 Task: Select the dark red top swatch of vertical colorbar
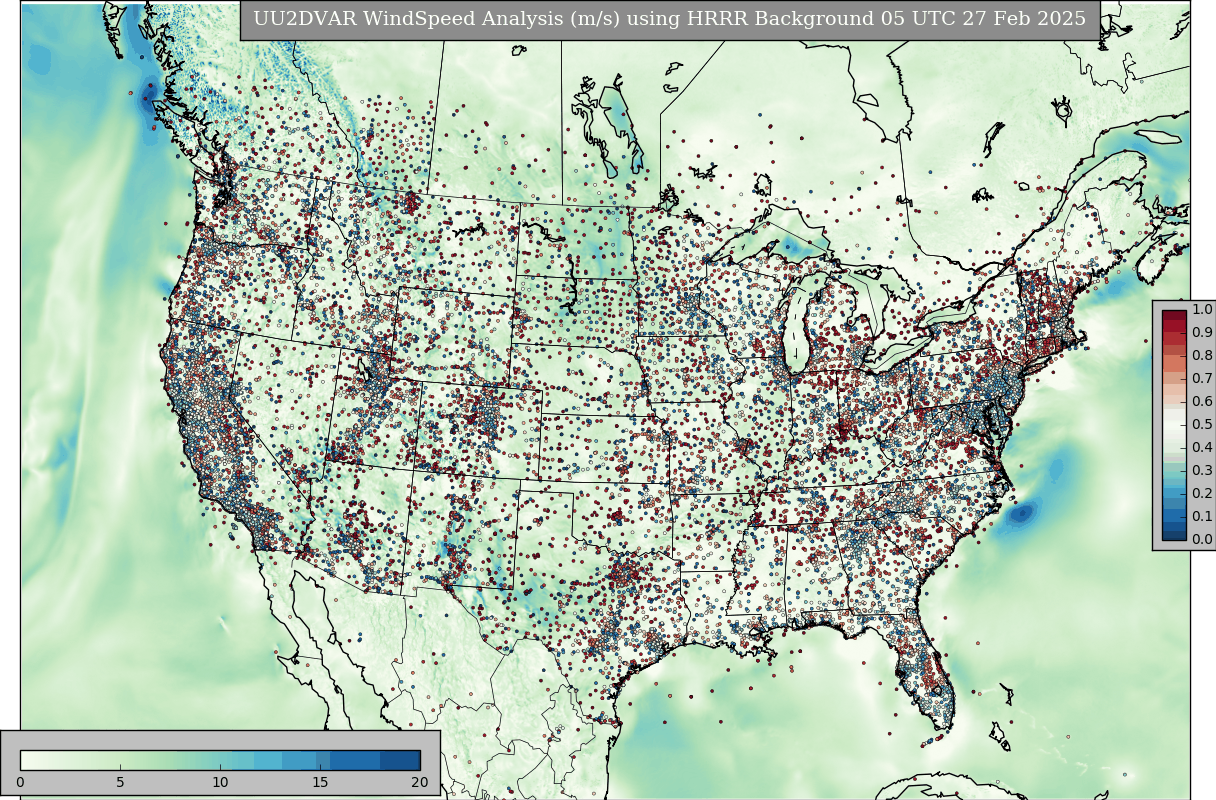1175,316
